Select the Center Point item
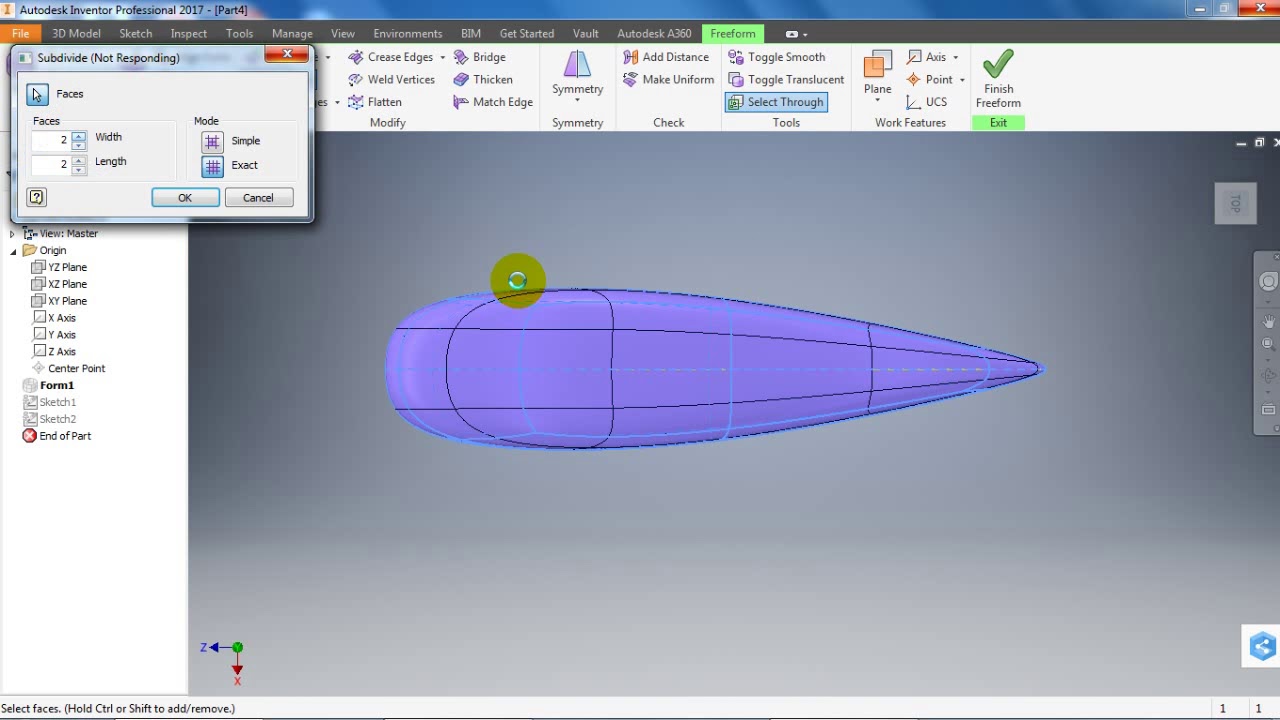The image size is (1280, 720). [x=68, y=368]
